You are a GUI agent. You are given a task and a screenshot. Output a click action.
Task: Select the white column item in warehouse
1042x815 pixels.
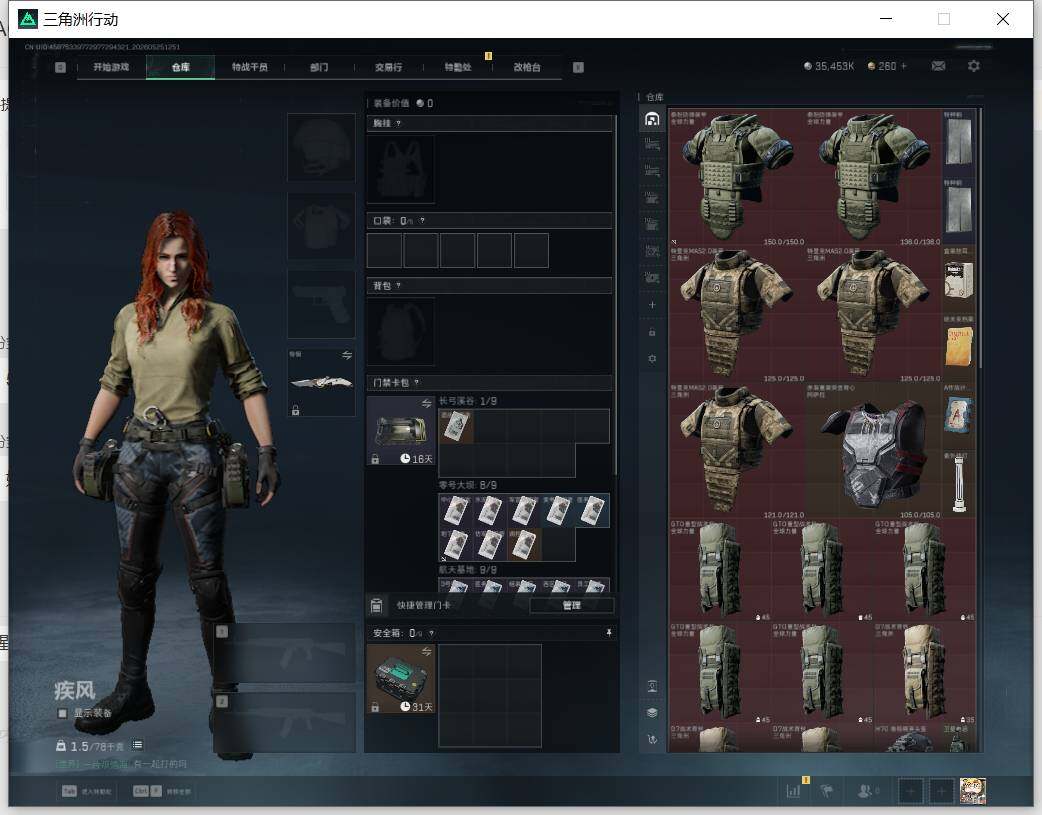coord(959,484)
